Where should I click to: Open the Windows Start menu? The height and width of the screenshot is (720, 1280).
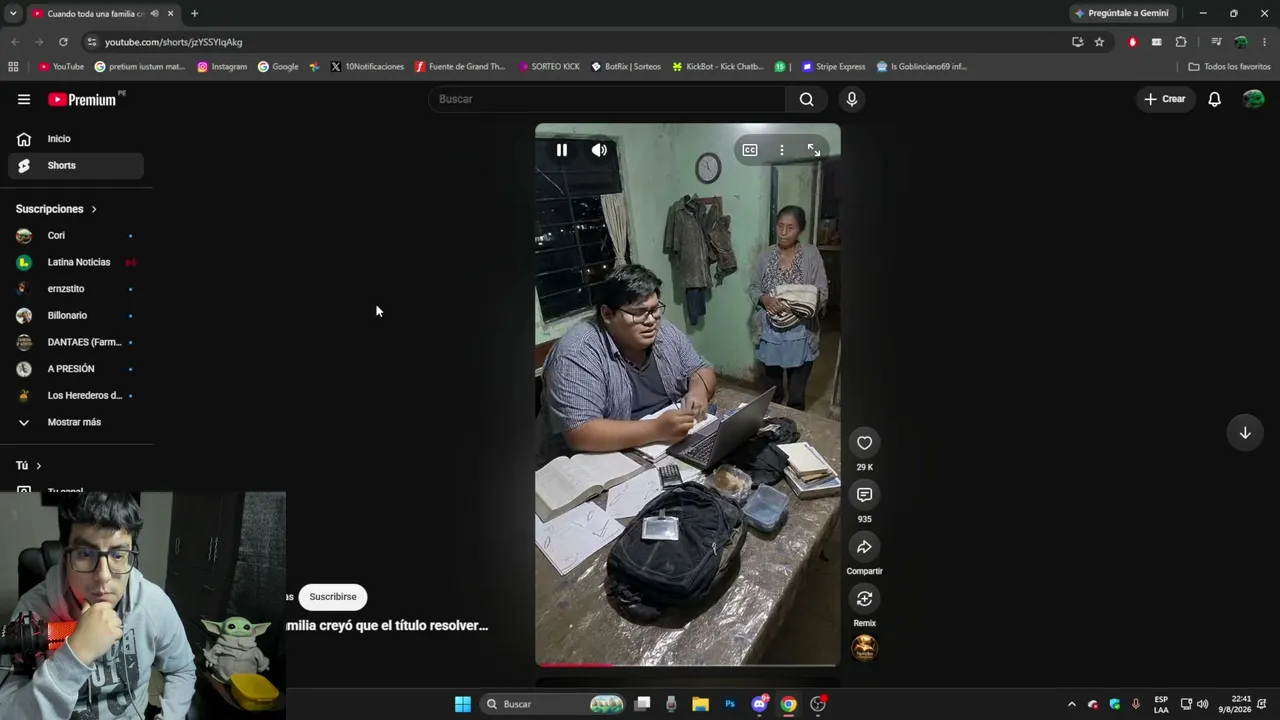click(x=463, y=704)
